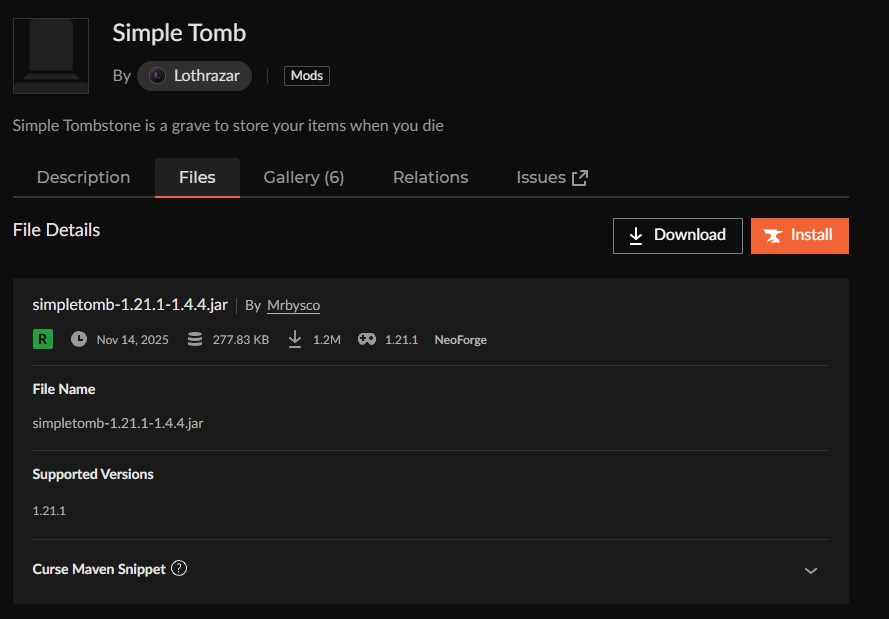Click the Download button
The height and width of the screenshot is (619, 889).
click(x=677, y=235)
